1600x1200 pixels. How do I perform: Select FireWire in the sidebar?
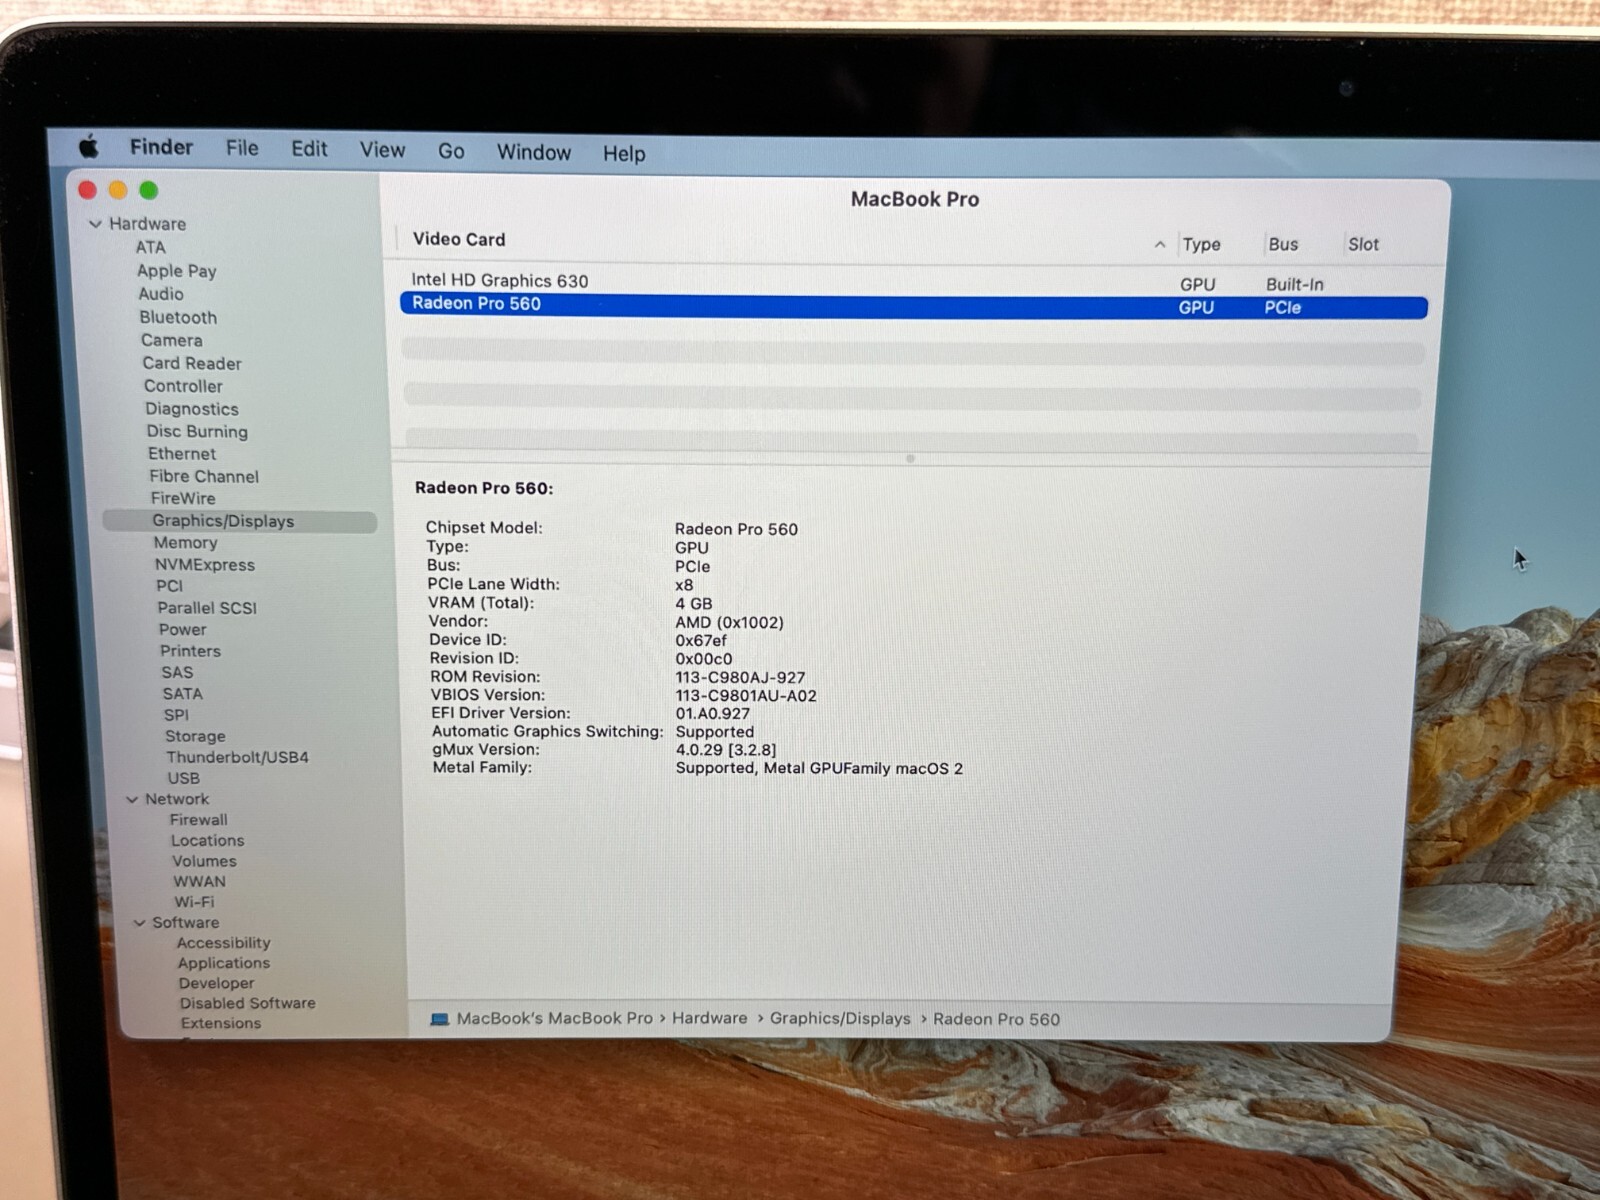(183, 498)
